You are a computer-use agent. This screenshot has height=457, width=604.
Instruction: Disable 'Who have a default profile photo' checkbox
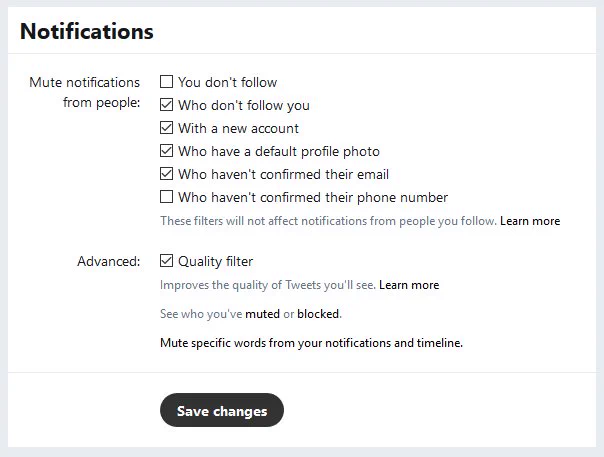166,151
